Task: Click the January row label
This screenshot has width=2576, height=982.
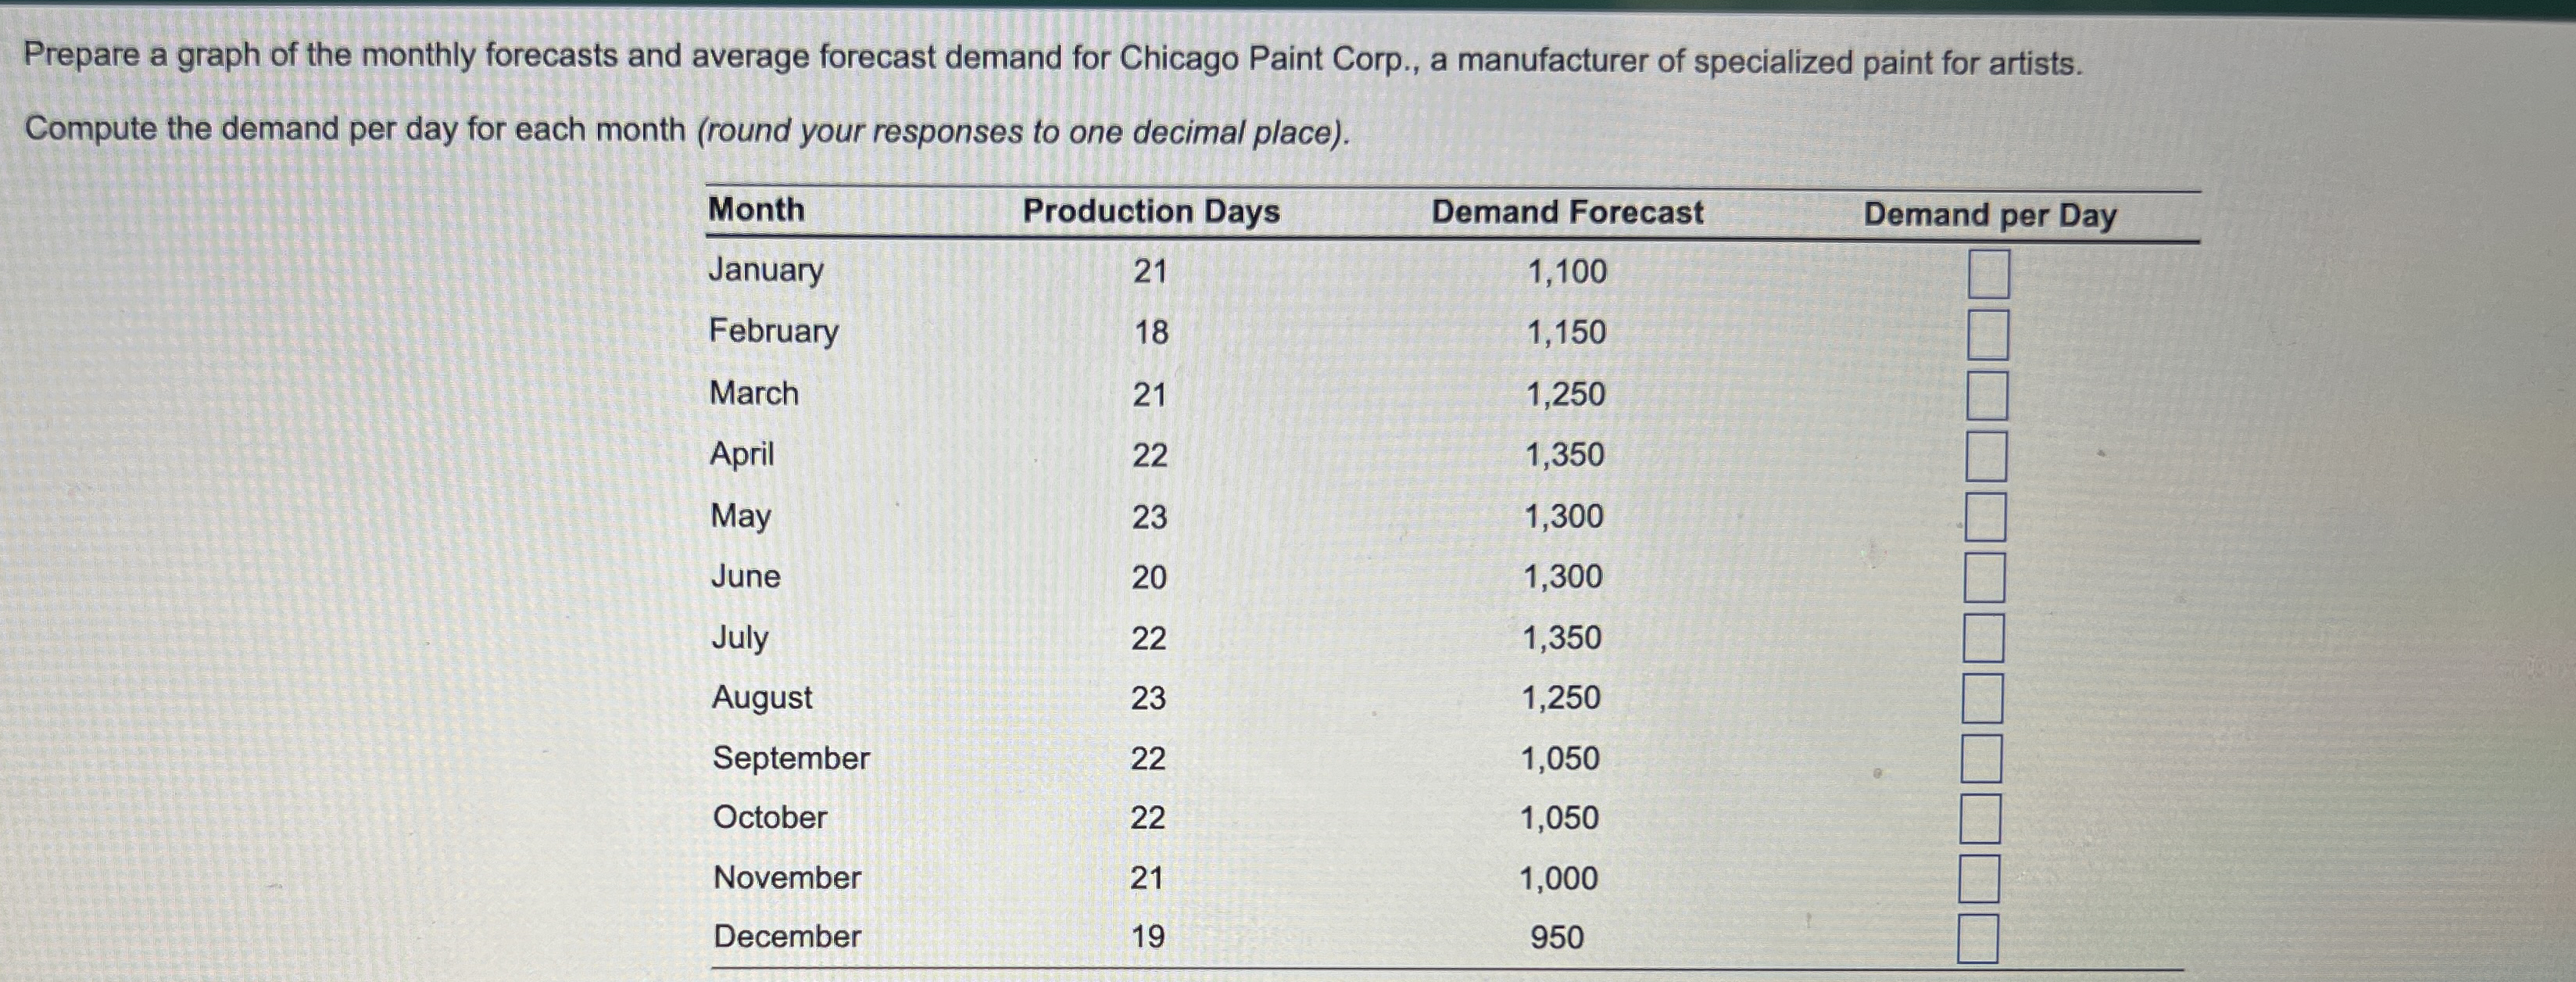Action: coord(765,270)
